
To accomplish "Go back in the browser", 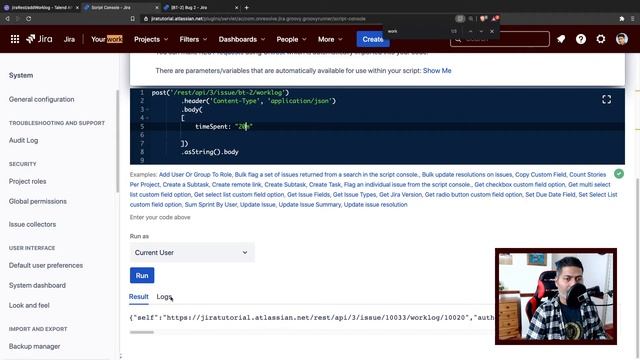I will (x=7, y=19).
